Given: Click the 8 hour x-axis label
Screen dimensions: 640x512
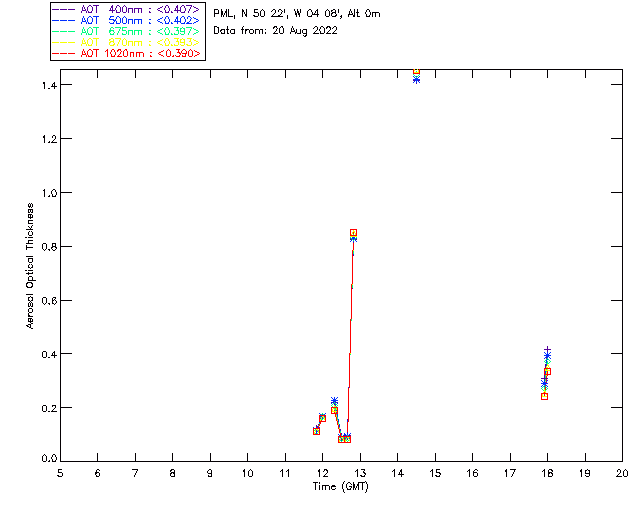Looking at the screenshot, I should click(173, 473).
